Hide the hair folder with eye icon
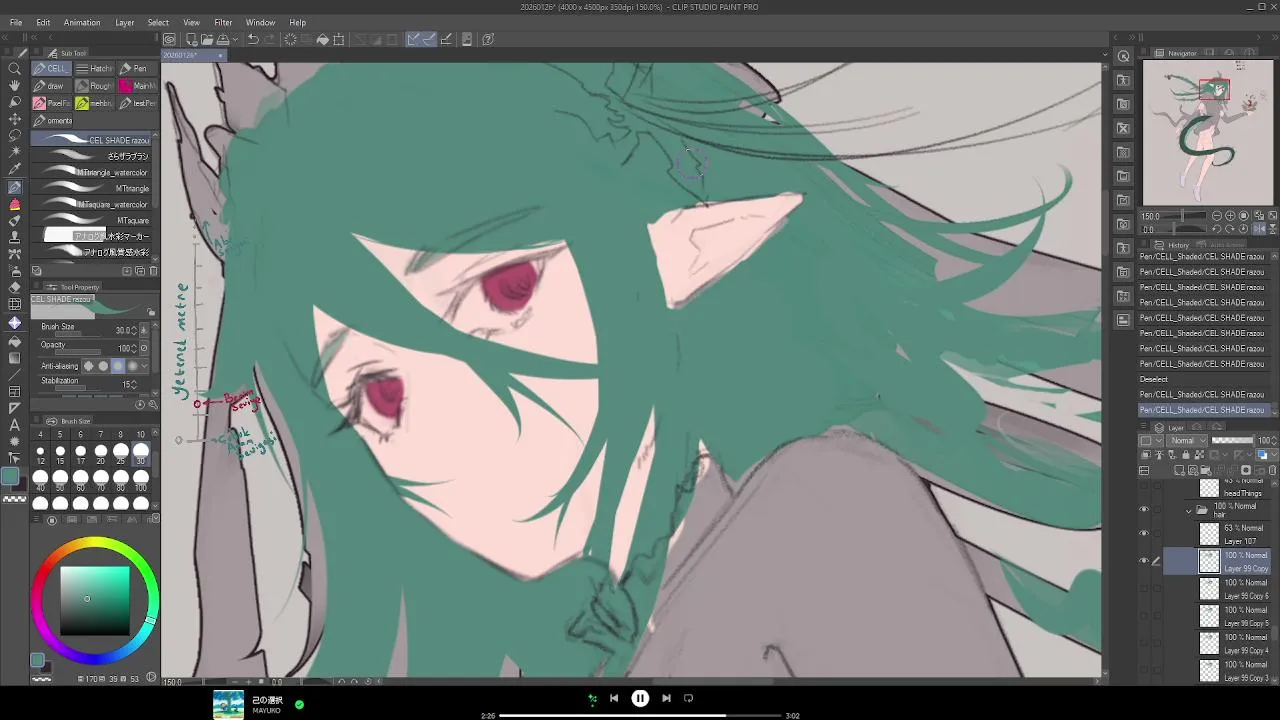The width and height of the screenshot is (1280, 720). (1144, 509)
